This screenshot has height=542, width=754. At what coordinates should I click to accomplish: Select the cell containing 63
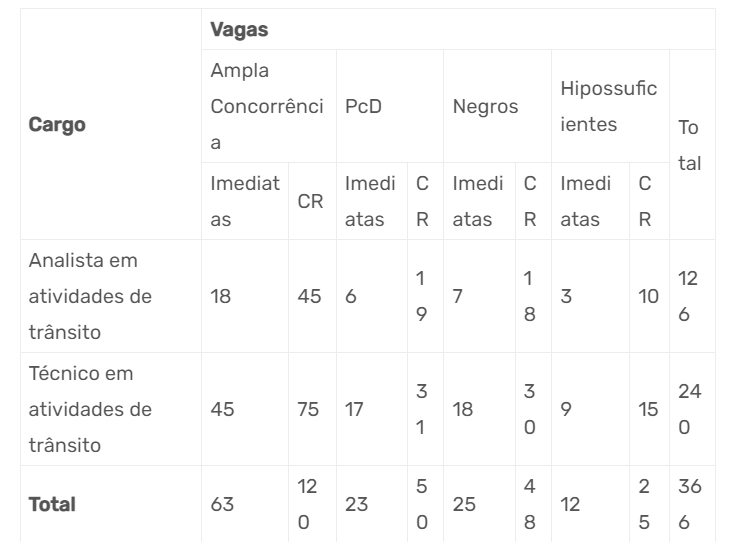click(x=221, y=504)
